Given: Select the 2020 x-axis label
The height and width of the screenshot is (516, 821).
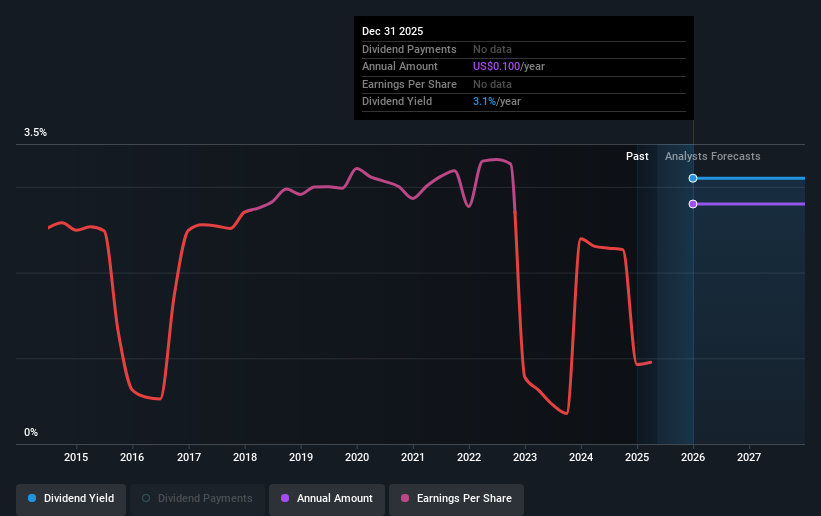Looking at the screenshot, I should click(357, 457).
